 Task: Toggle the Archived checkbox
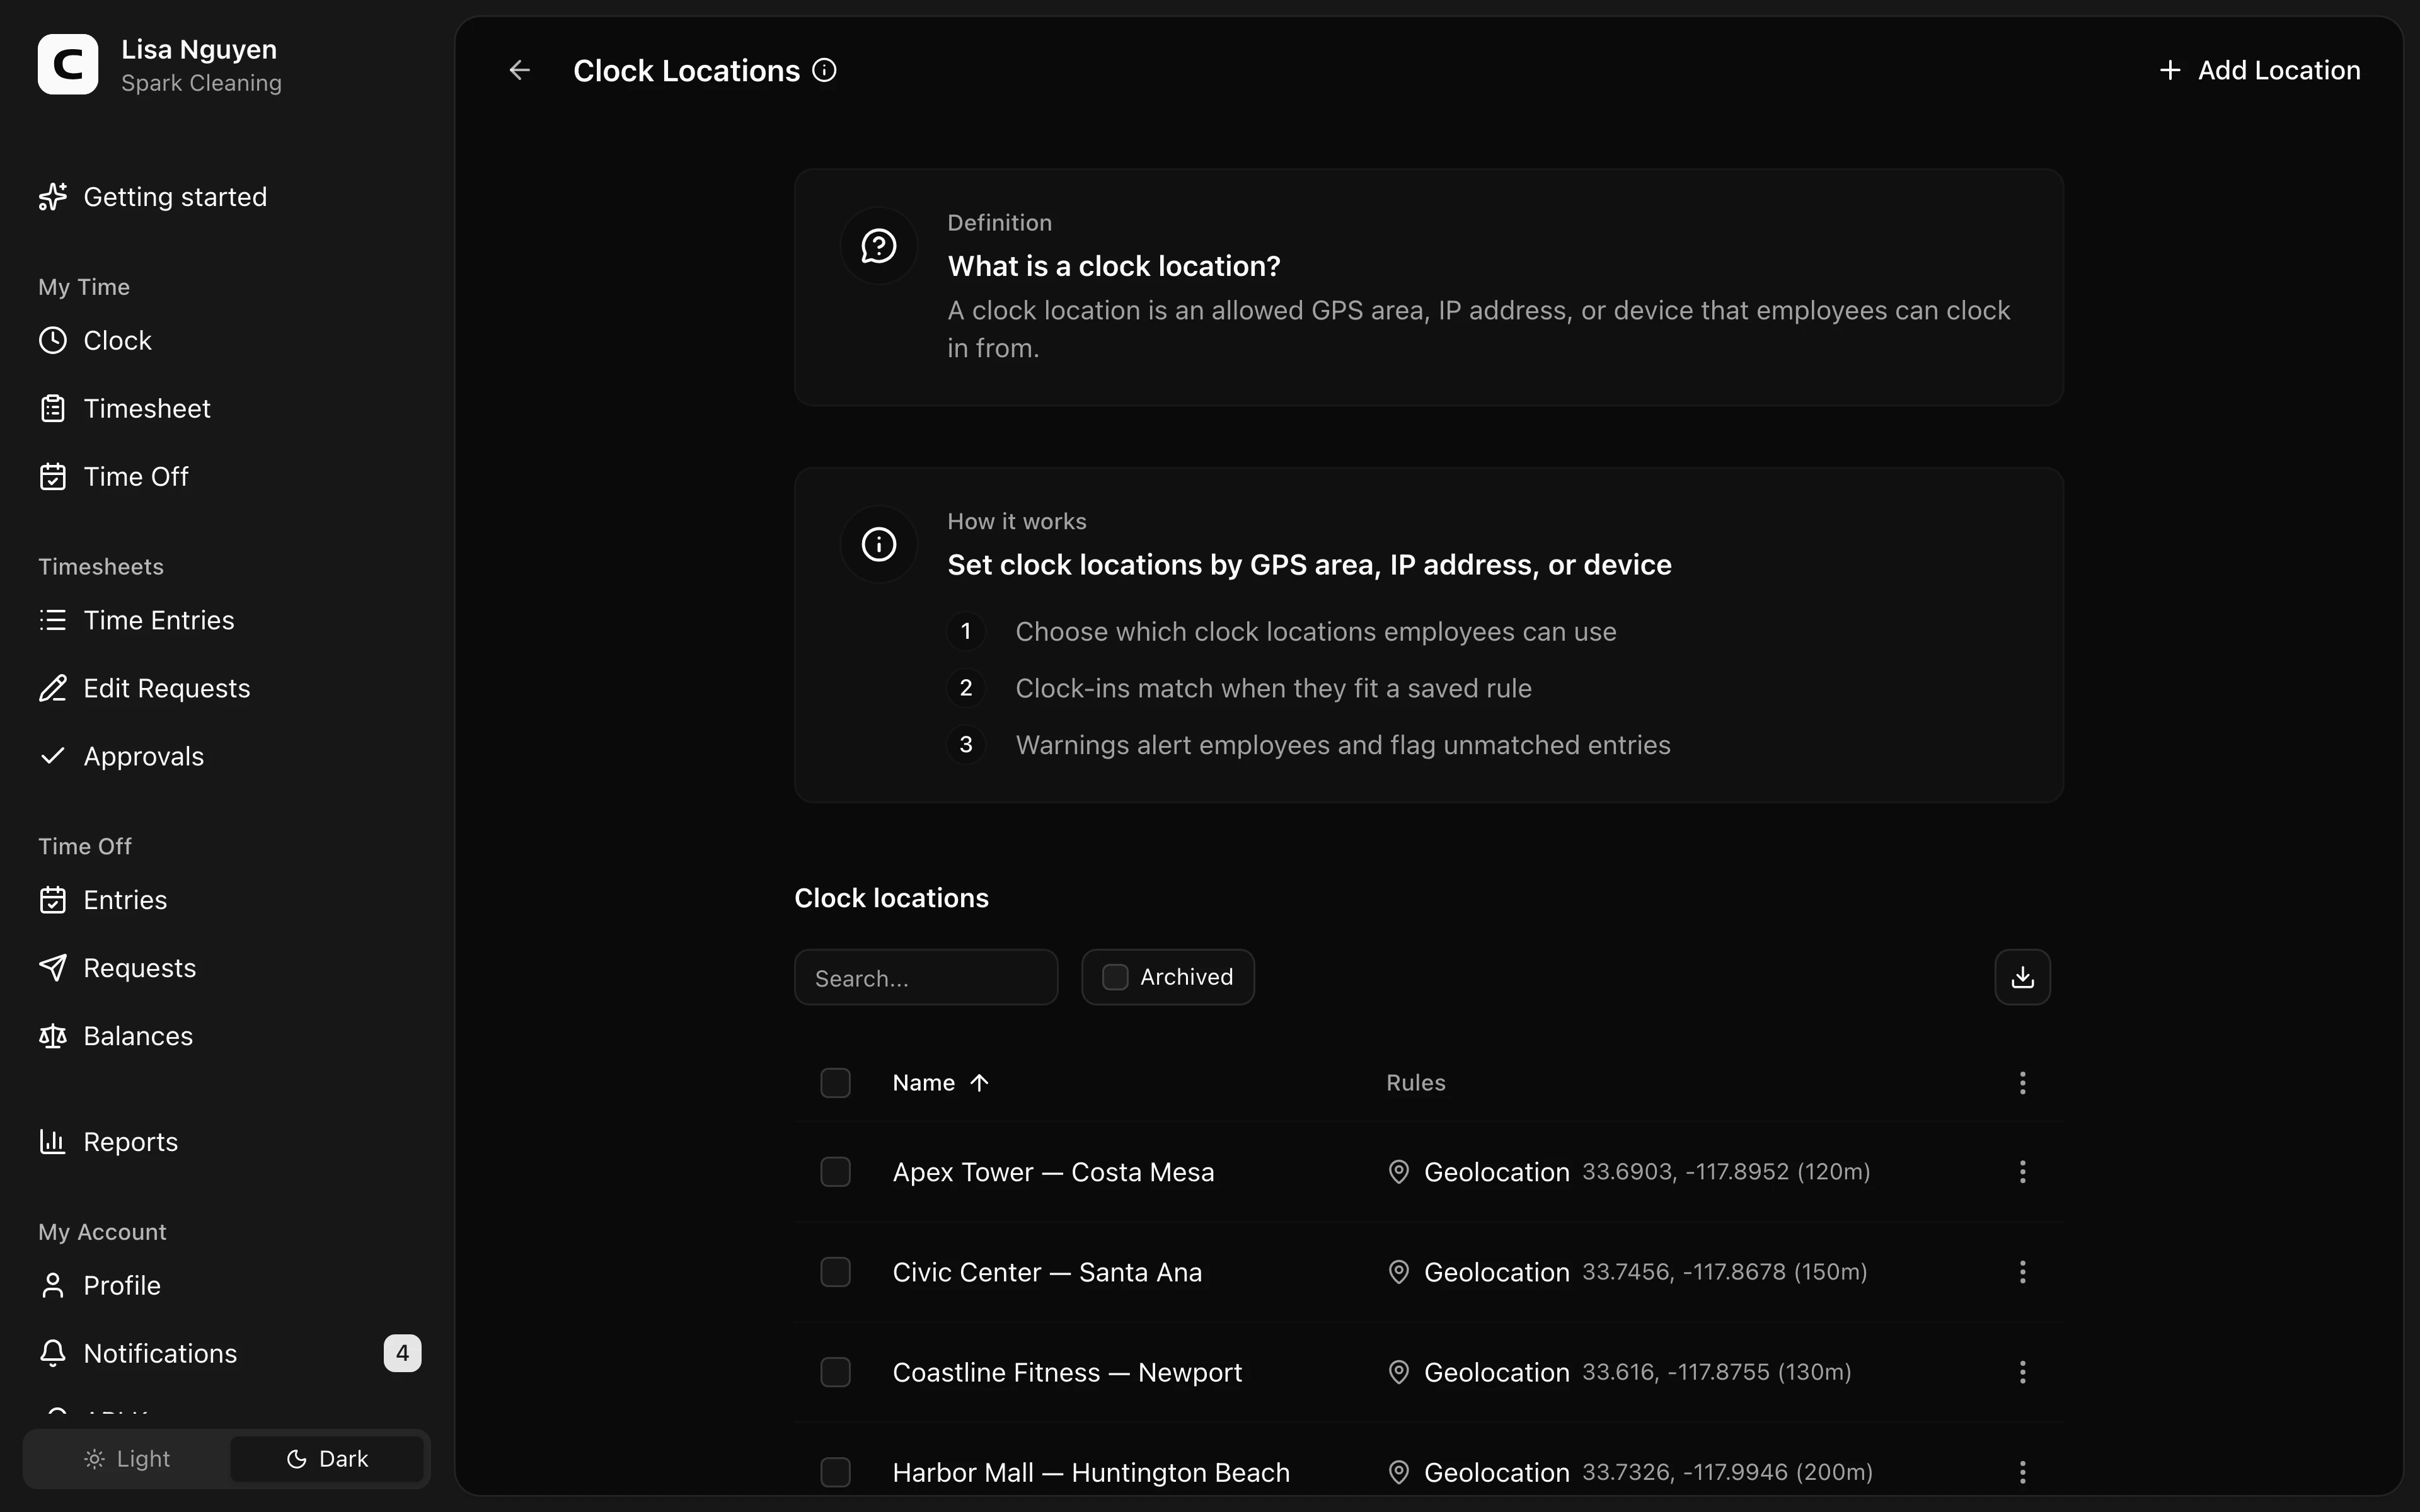(1115, 977)
